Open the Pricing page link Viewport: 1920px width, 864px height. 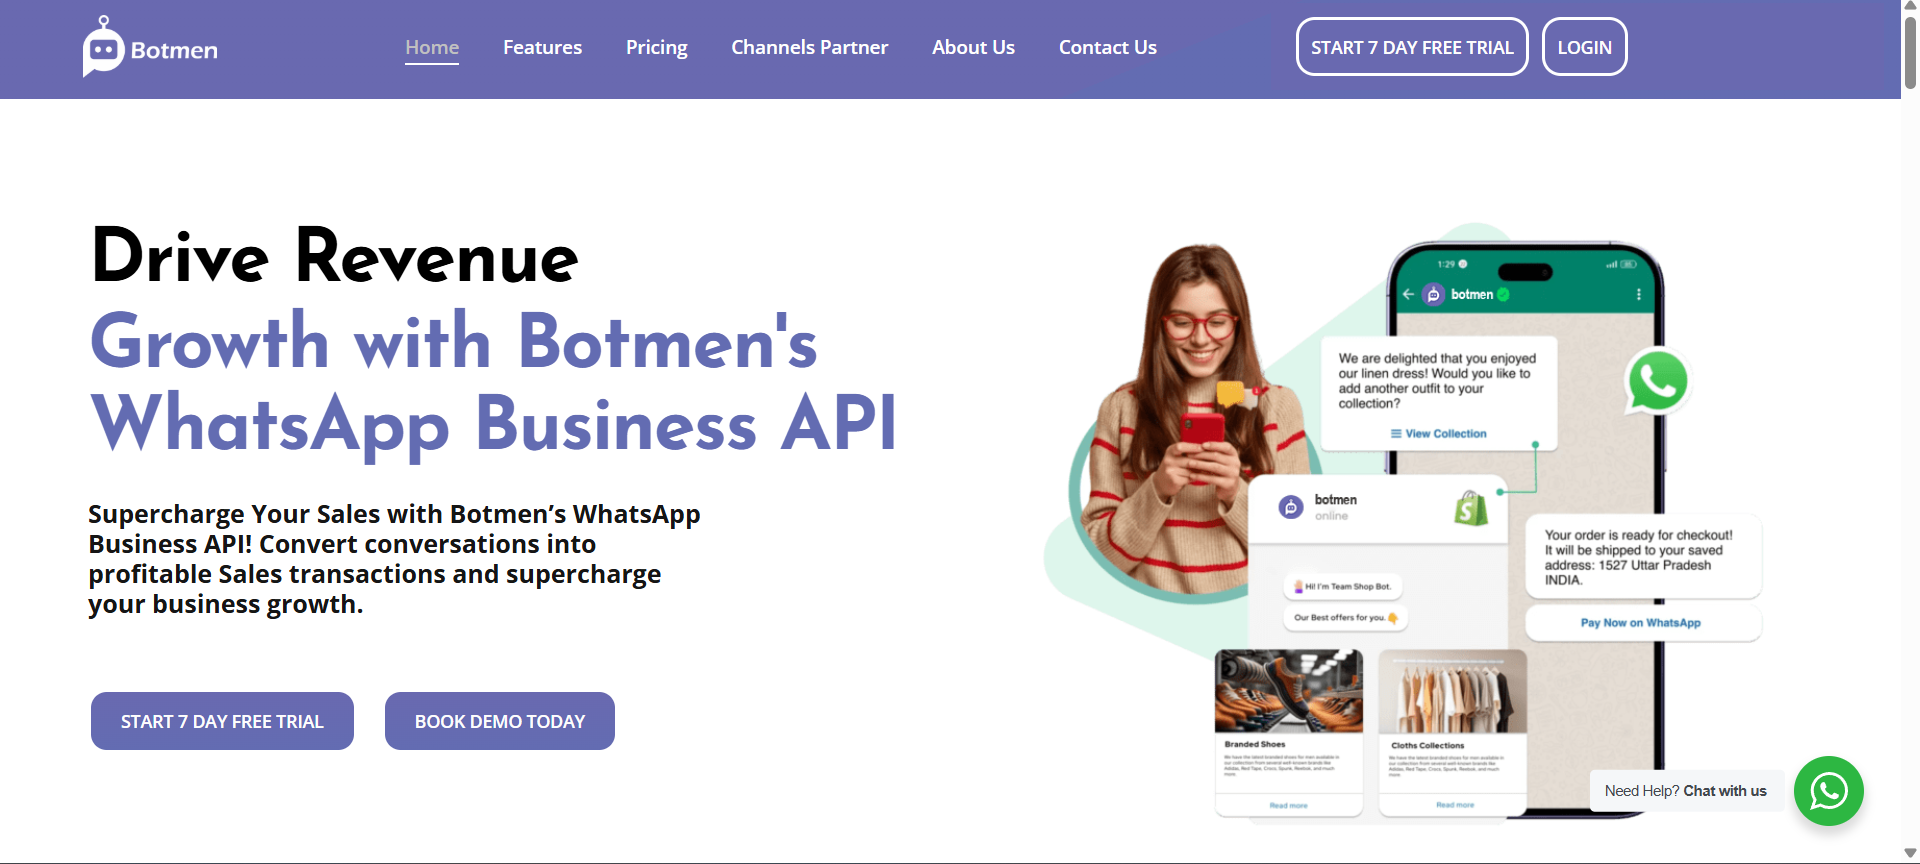[x=656, y=47]
